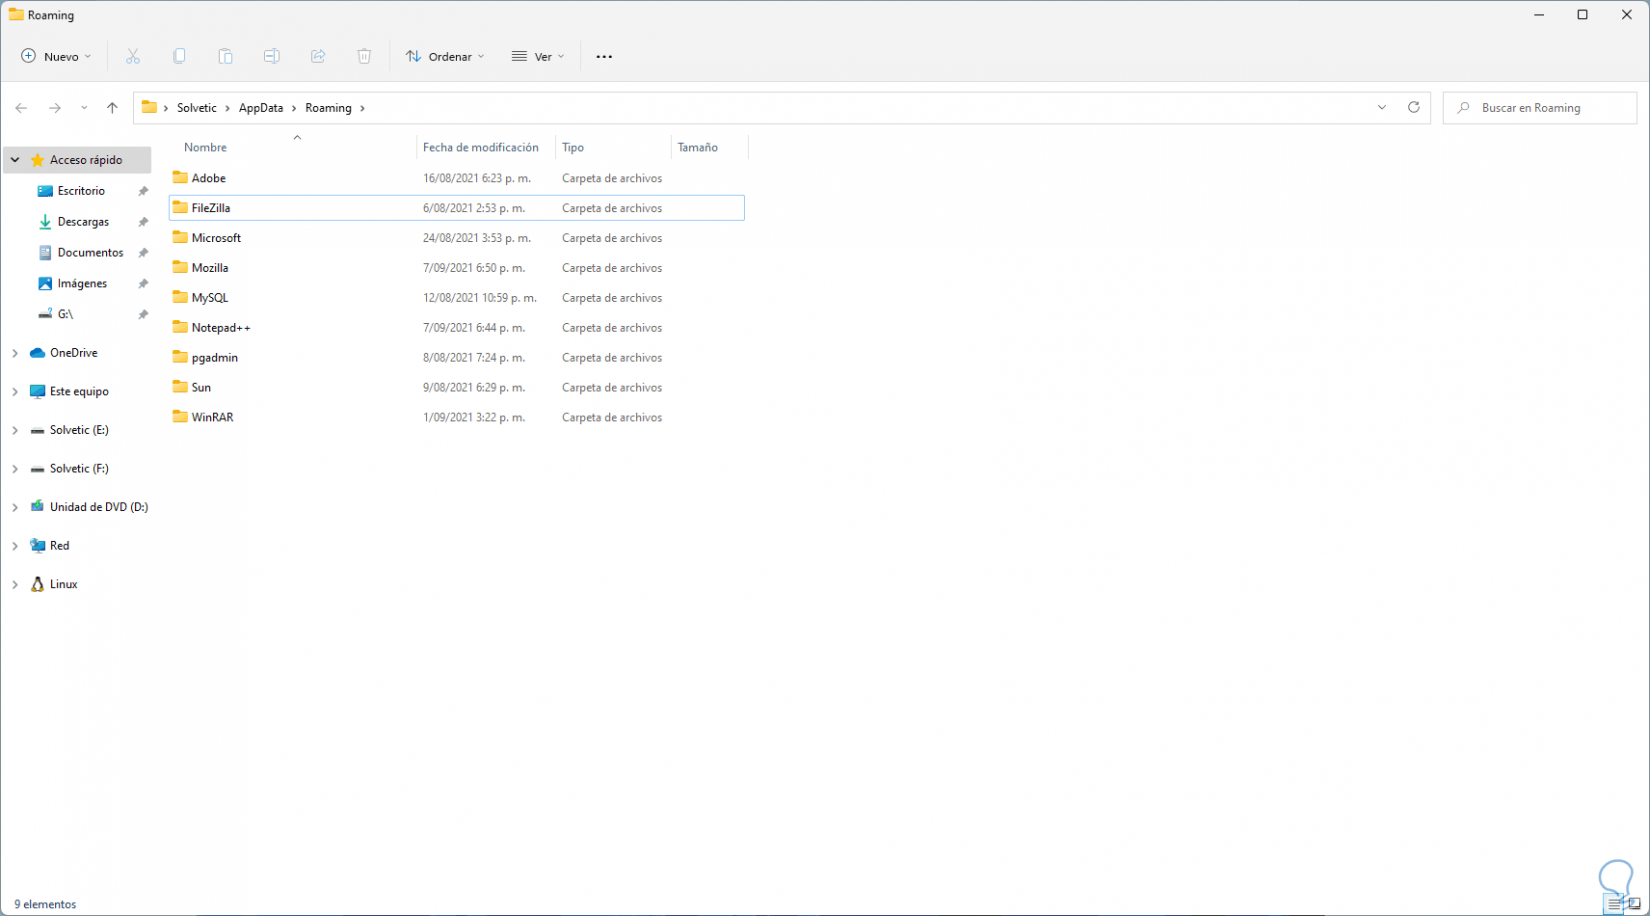Screen dimensions: 1650x916
Task: Click the date 16/08/2021 6:23 p. m.
Action: [x=477, y=178]
